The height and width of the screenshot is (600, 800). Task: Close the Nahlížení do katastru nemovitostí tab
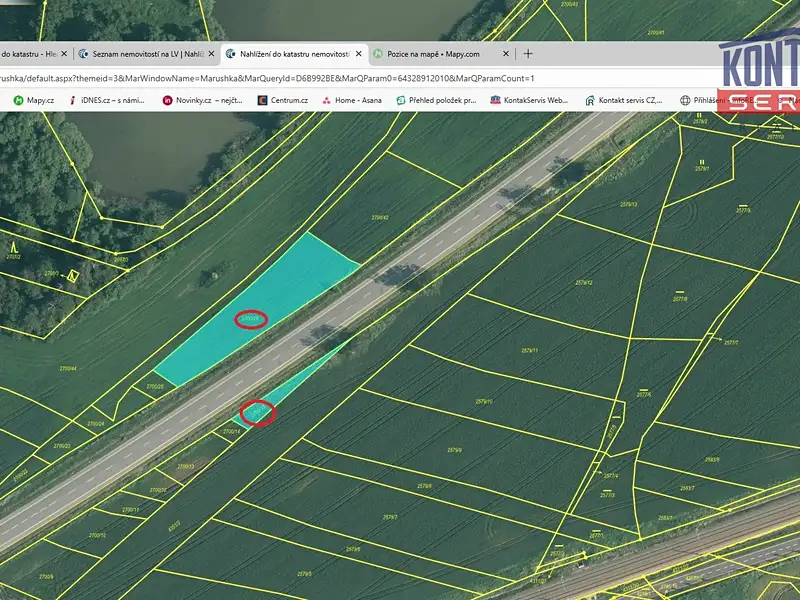359,54
